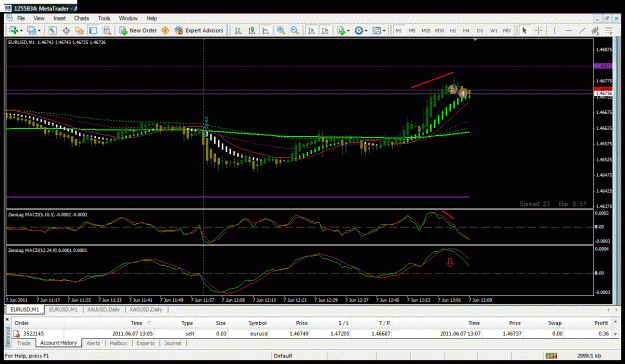
Task: Click the zoom in magnifier icon
Action: (281, 30)
